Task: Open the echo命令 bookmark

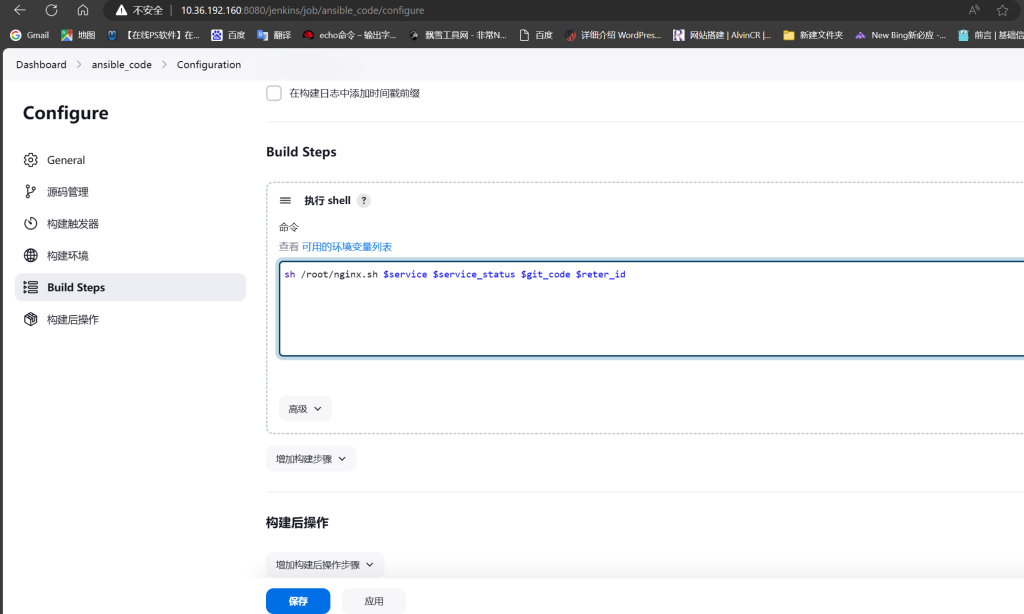Action: coord(349,35)
